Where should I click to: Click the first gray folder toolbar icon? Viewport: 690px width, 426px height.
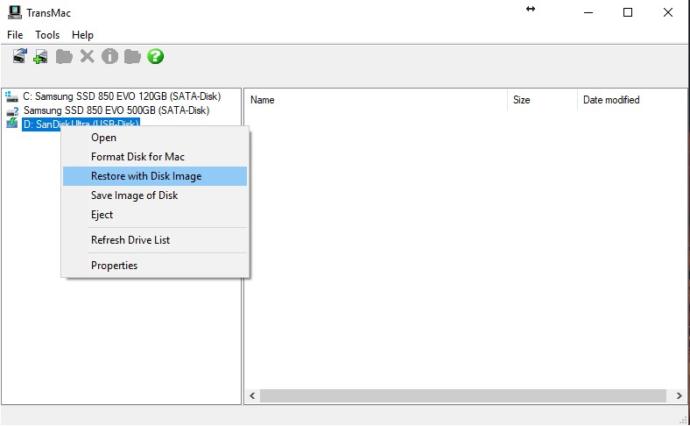pyautogui.click(x=64, y=57)
